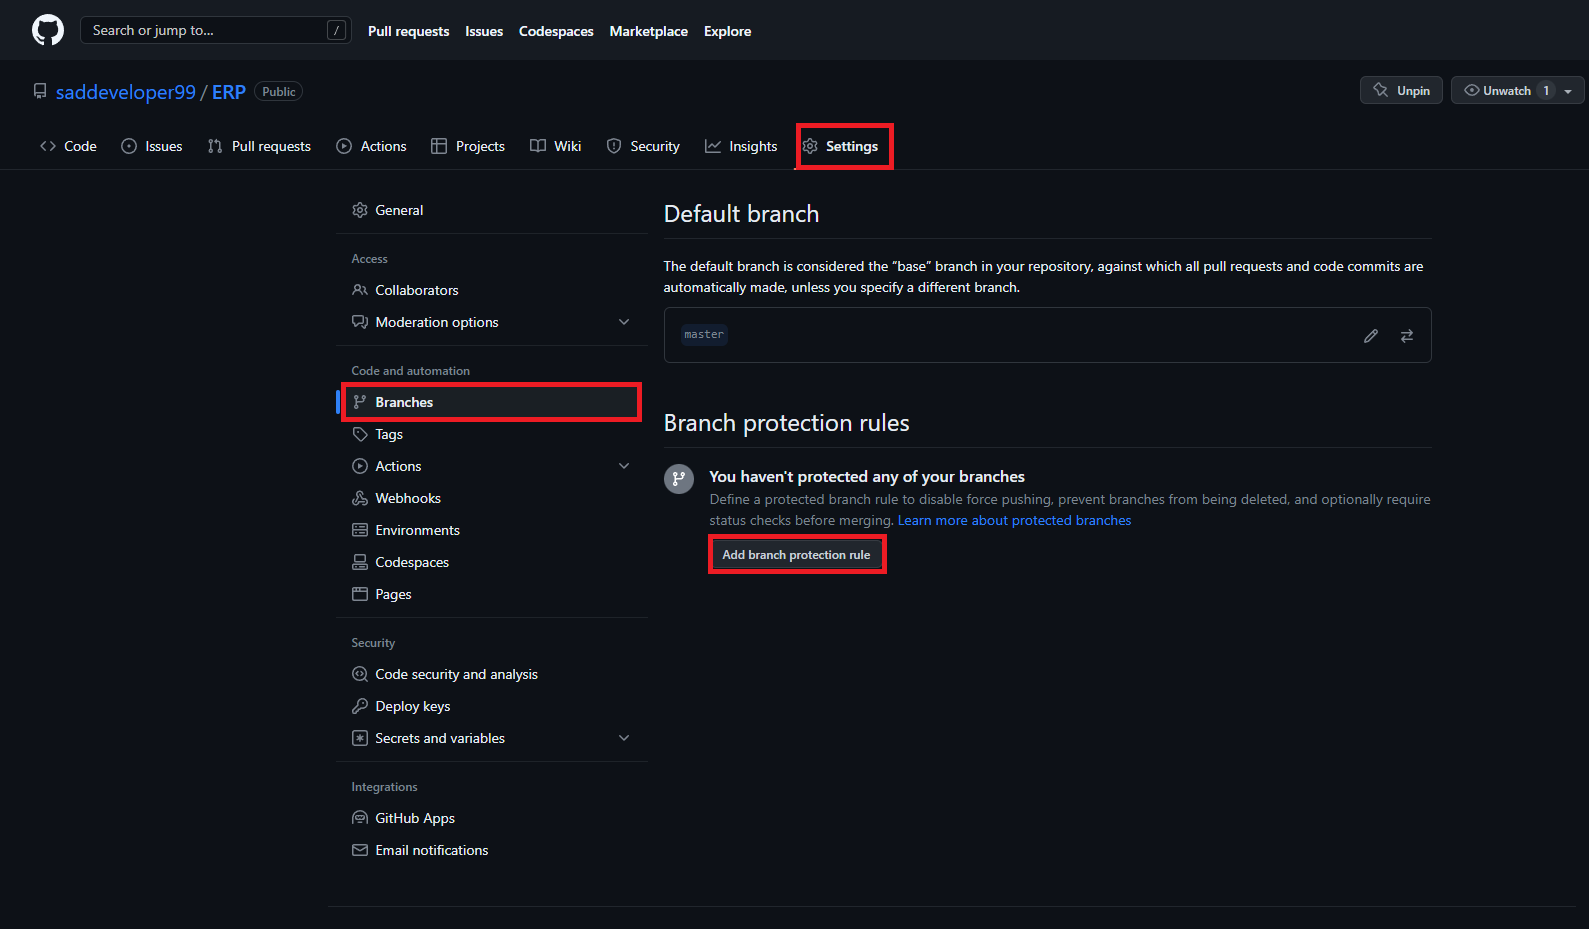Expand Secrets and variables chevron
This screenshot has height=929, width=1589.
(624, 738)
